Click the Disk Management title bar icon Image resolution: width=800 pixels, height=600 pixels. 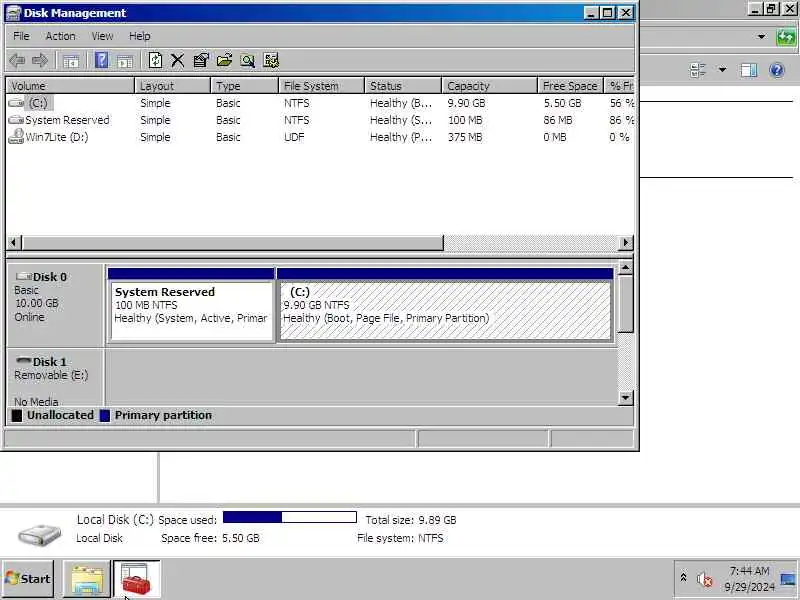(13, 13)
